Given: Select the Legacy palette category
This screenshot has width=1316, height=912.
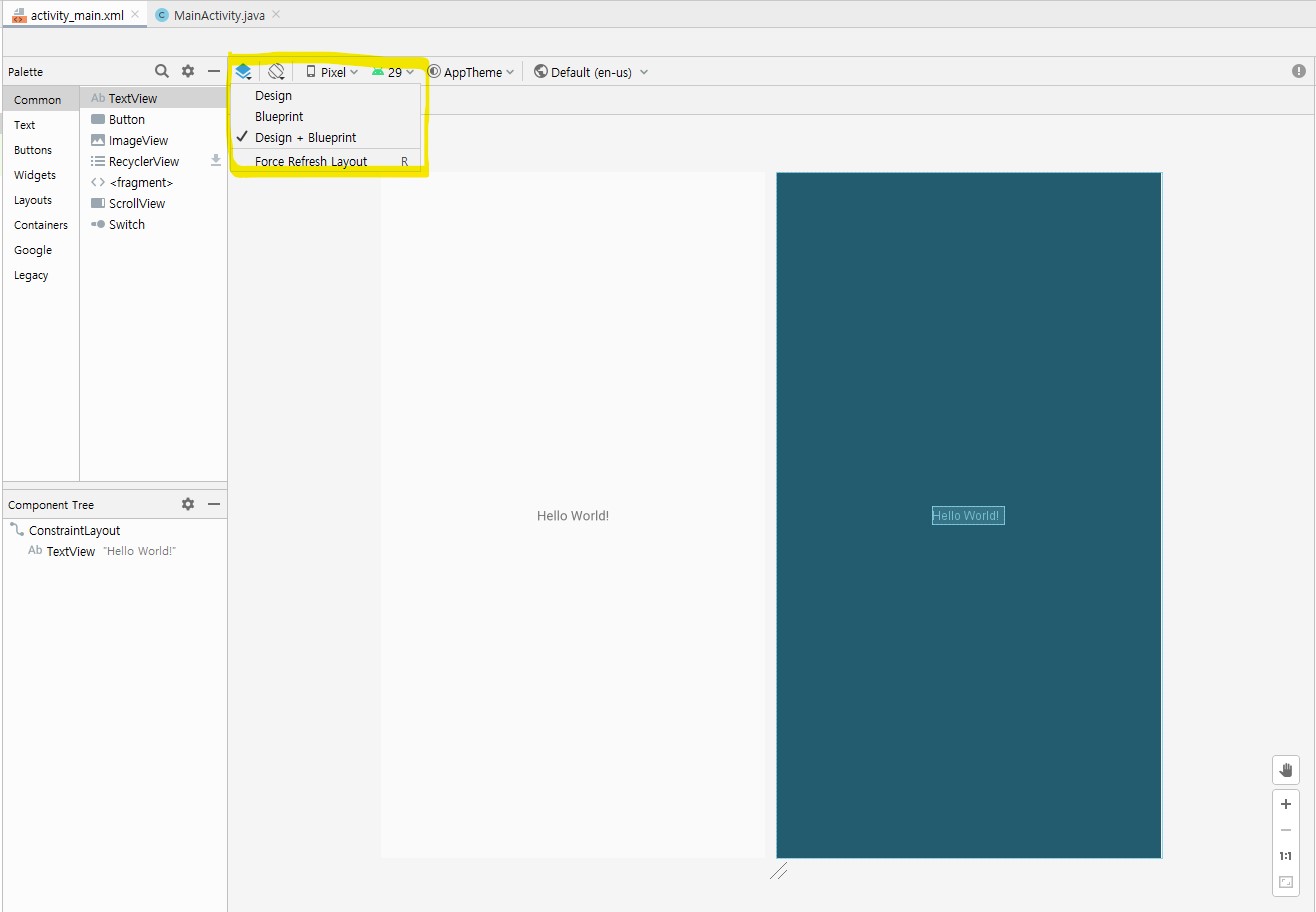Looking at the screenshot, I should (x=41, y=275).
